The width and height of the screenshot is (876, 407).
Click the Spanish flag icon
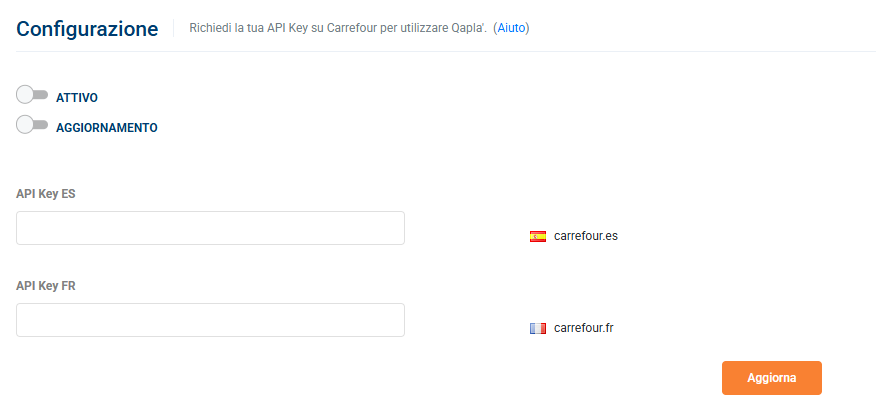point(537,236)
